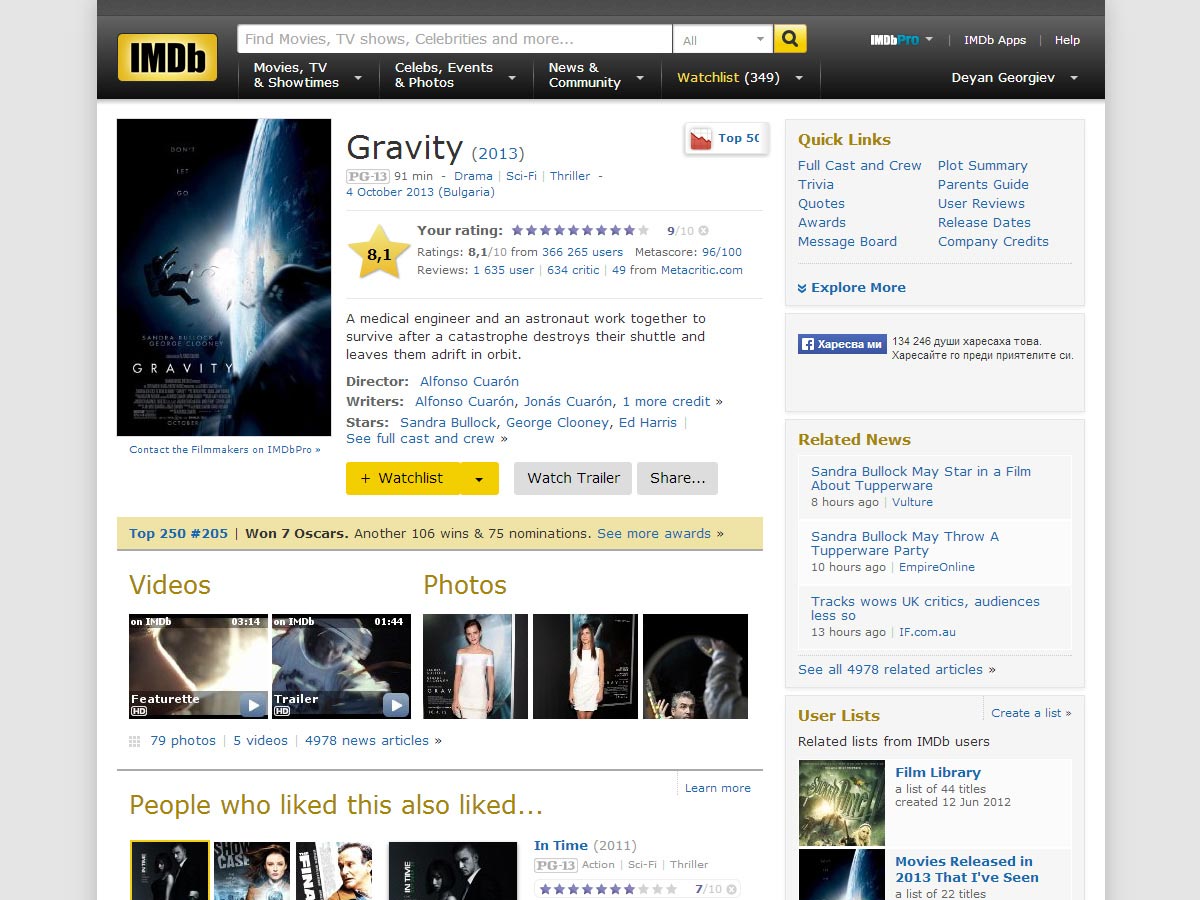Open the Awards quick link
The width and height of the screenshot is (1200, 900).
pyautogui.click(x=822, y=223)
